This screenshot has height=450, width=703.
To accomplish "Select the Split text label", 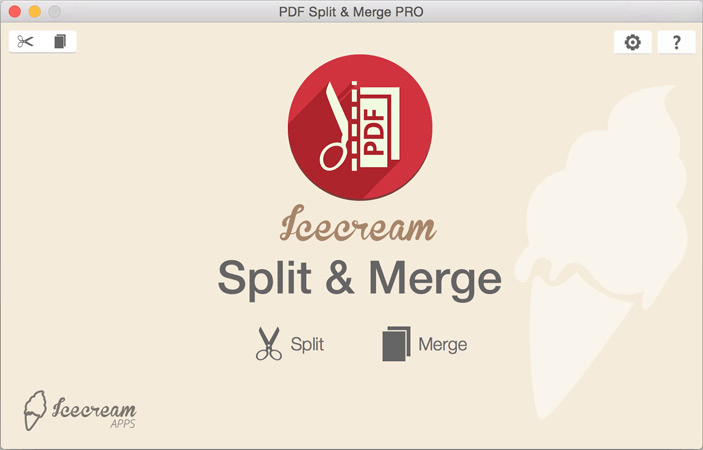I will [306, 345].
